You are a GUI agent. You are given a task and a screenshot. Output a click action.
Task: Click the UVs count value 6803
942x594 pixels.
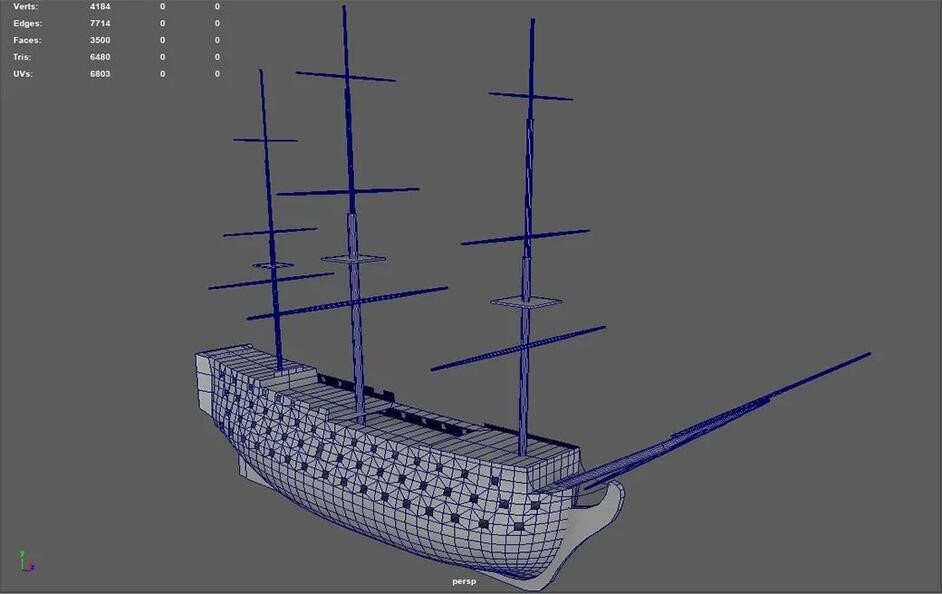[100, 74]
